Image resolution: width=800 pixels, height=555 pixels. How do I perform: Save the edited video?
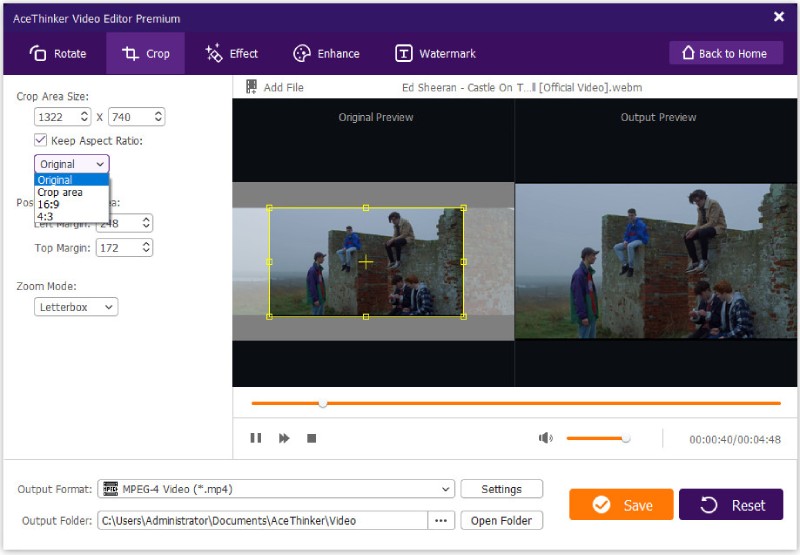[x=621, y=504]
